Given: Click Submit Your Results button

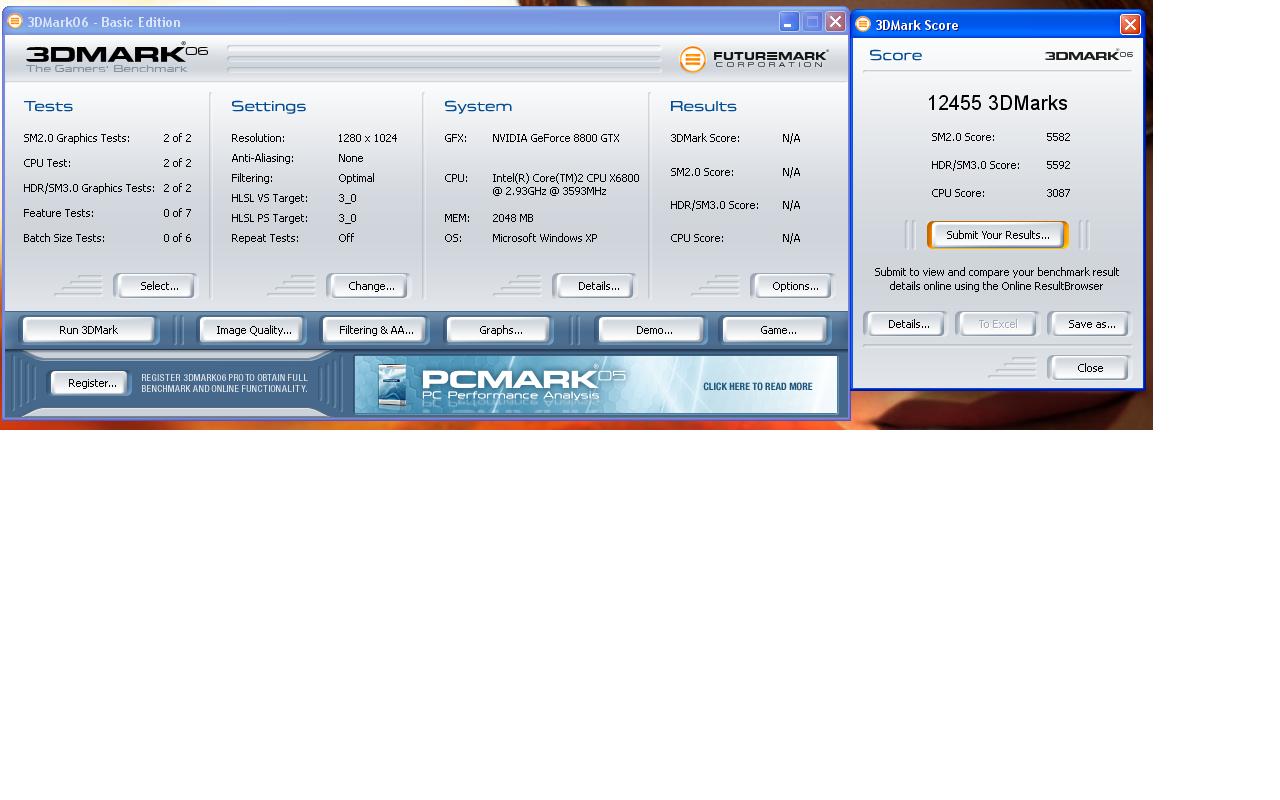Looking at the screenshot, I should (997, 235).
